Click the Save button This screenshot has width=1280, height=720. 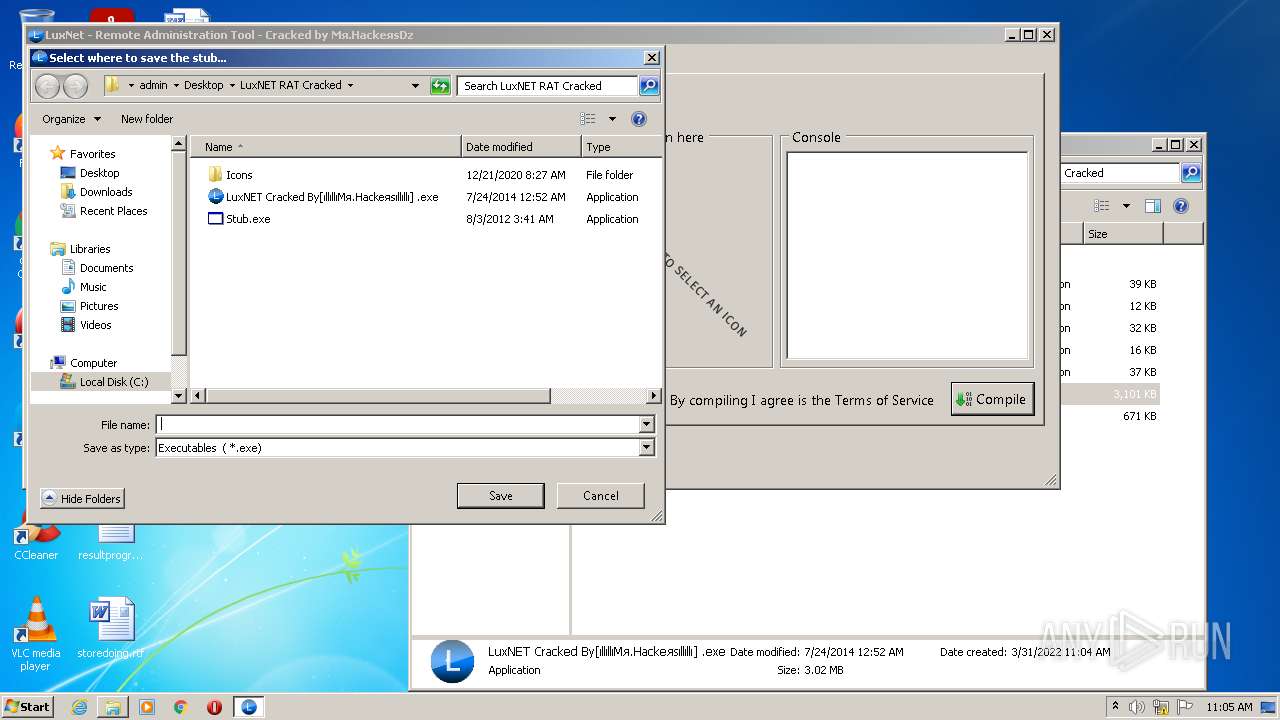click(x=500, y=496)
